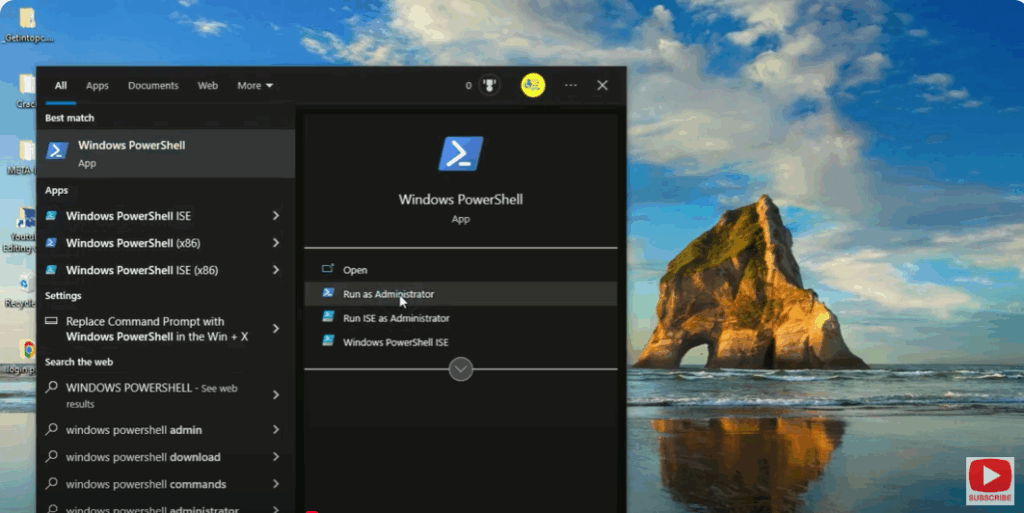Click the Open action icon
The height and width of the screenshot is (513, 1024).
point(328,268)
